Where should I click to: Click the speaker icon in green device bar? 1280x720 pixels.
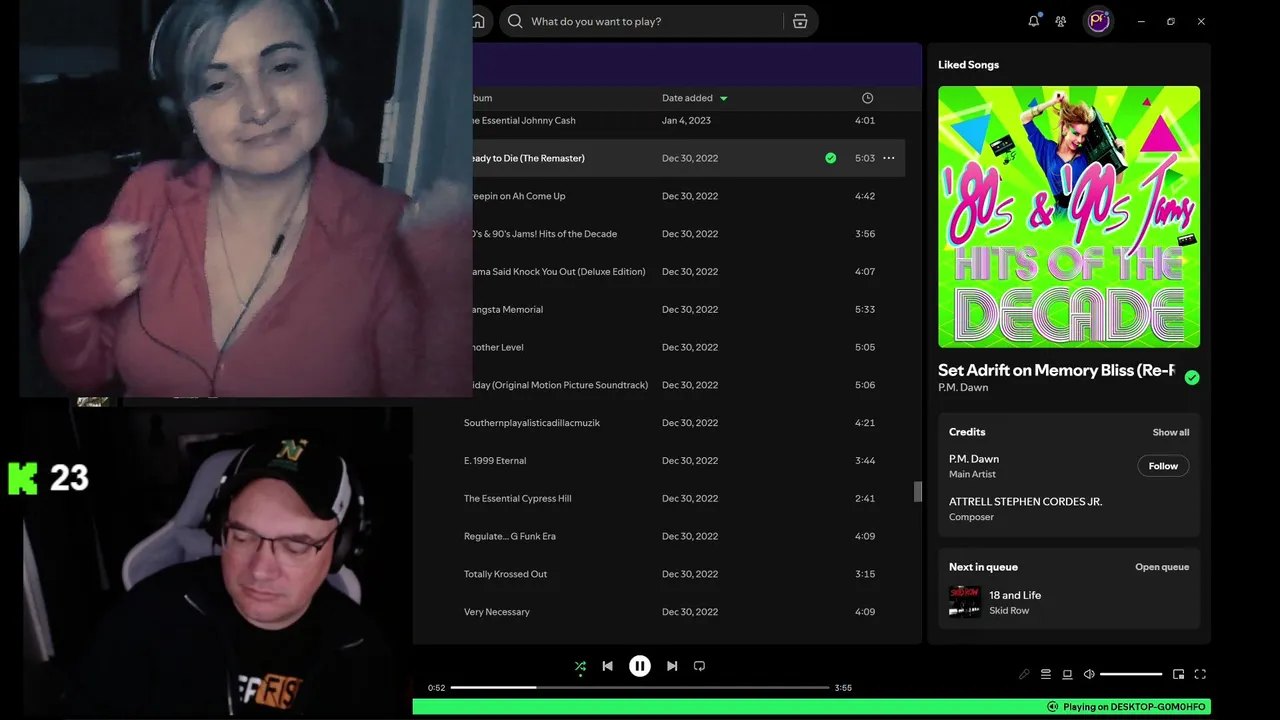(1052, 707)
